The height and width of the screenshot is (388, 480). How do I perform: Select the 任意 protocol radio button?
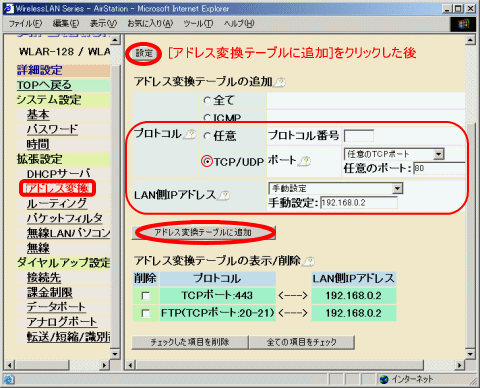(207, 136)
